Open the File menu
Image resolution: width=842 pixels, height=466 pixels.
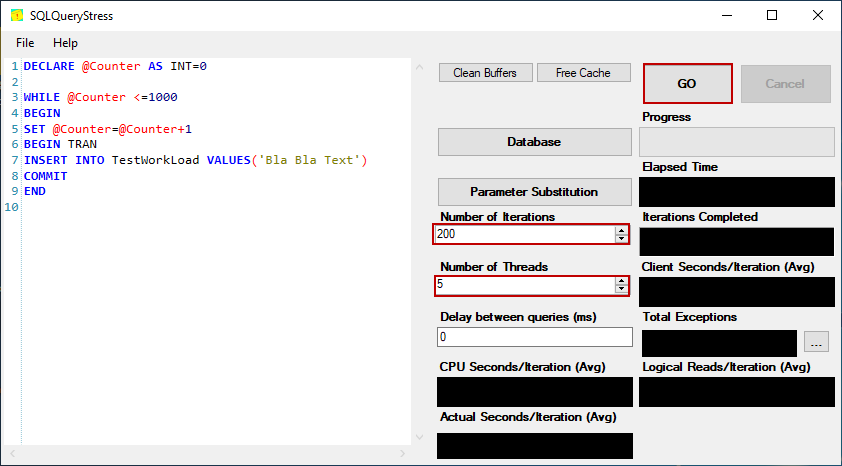point(25,43)
